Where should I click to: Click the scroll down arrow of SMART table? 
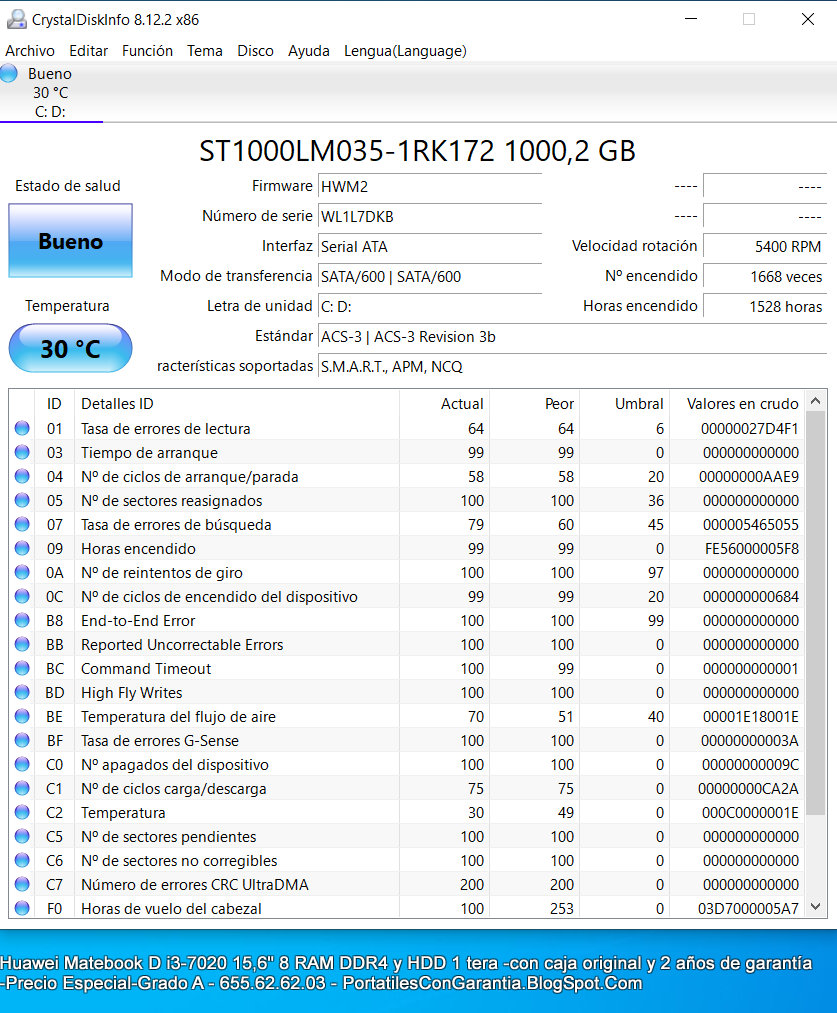tap(816, 906)
